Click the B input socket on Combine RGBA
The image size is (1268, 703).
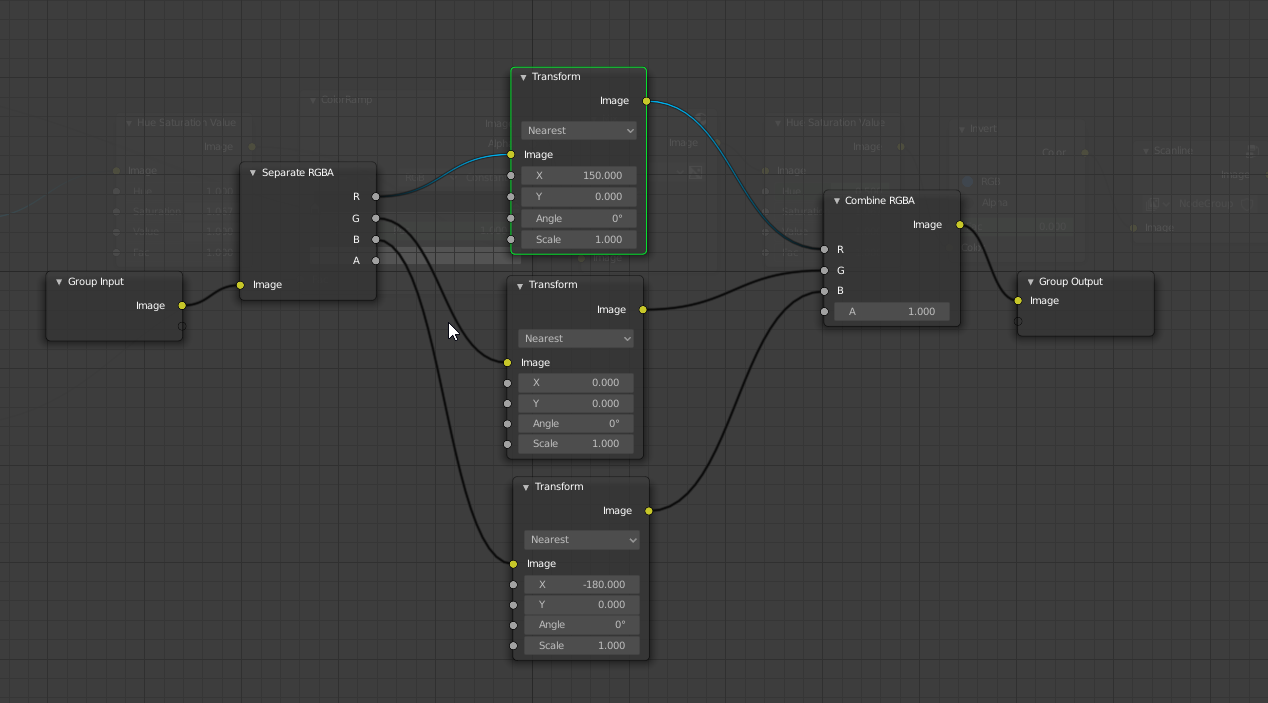coord(824,291)
